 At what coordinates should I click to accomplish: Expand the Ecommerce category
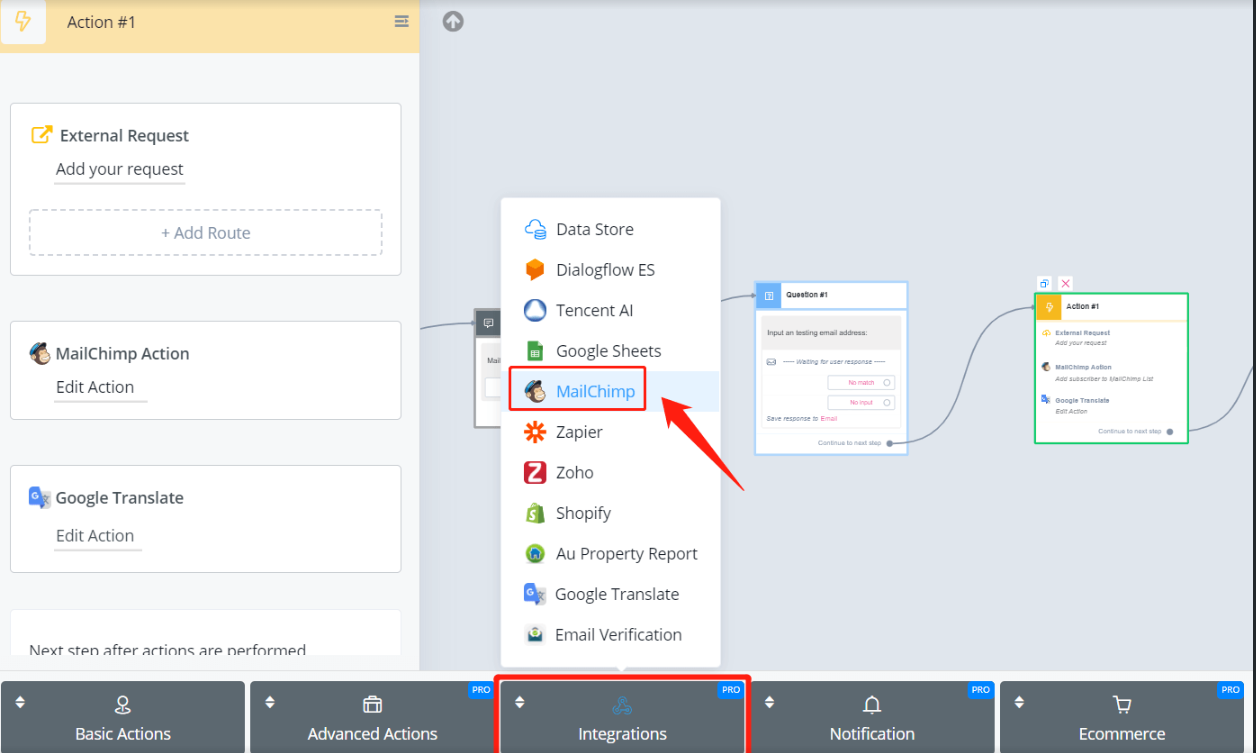(x=1122, y=717)
